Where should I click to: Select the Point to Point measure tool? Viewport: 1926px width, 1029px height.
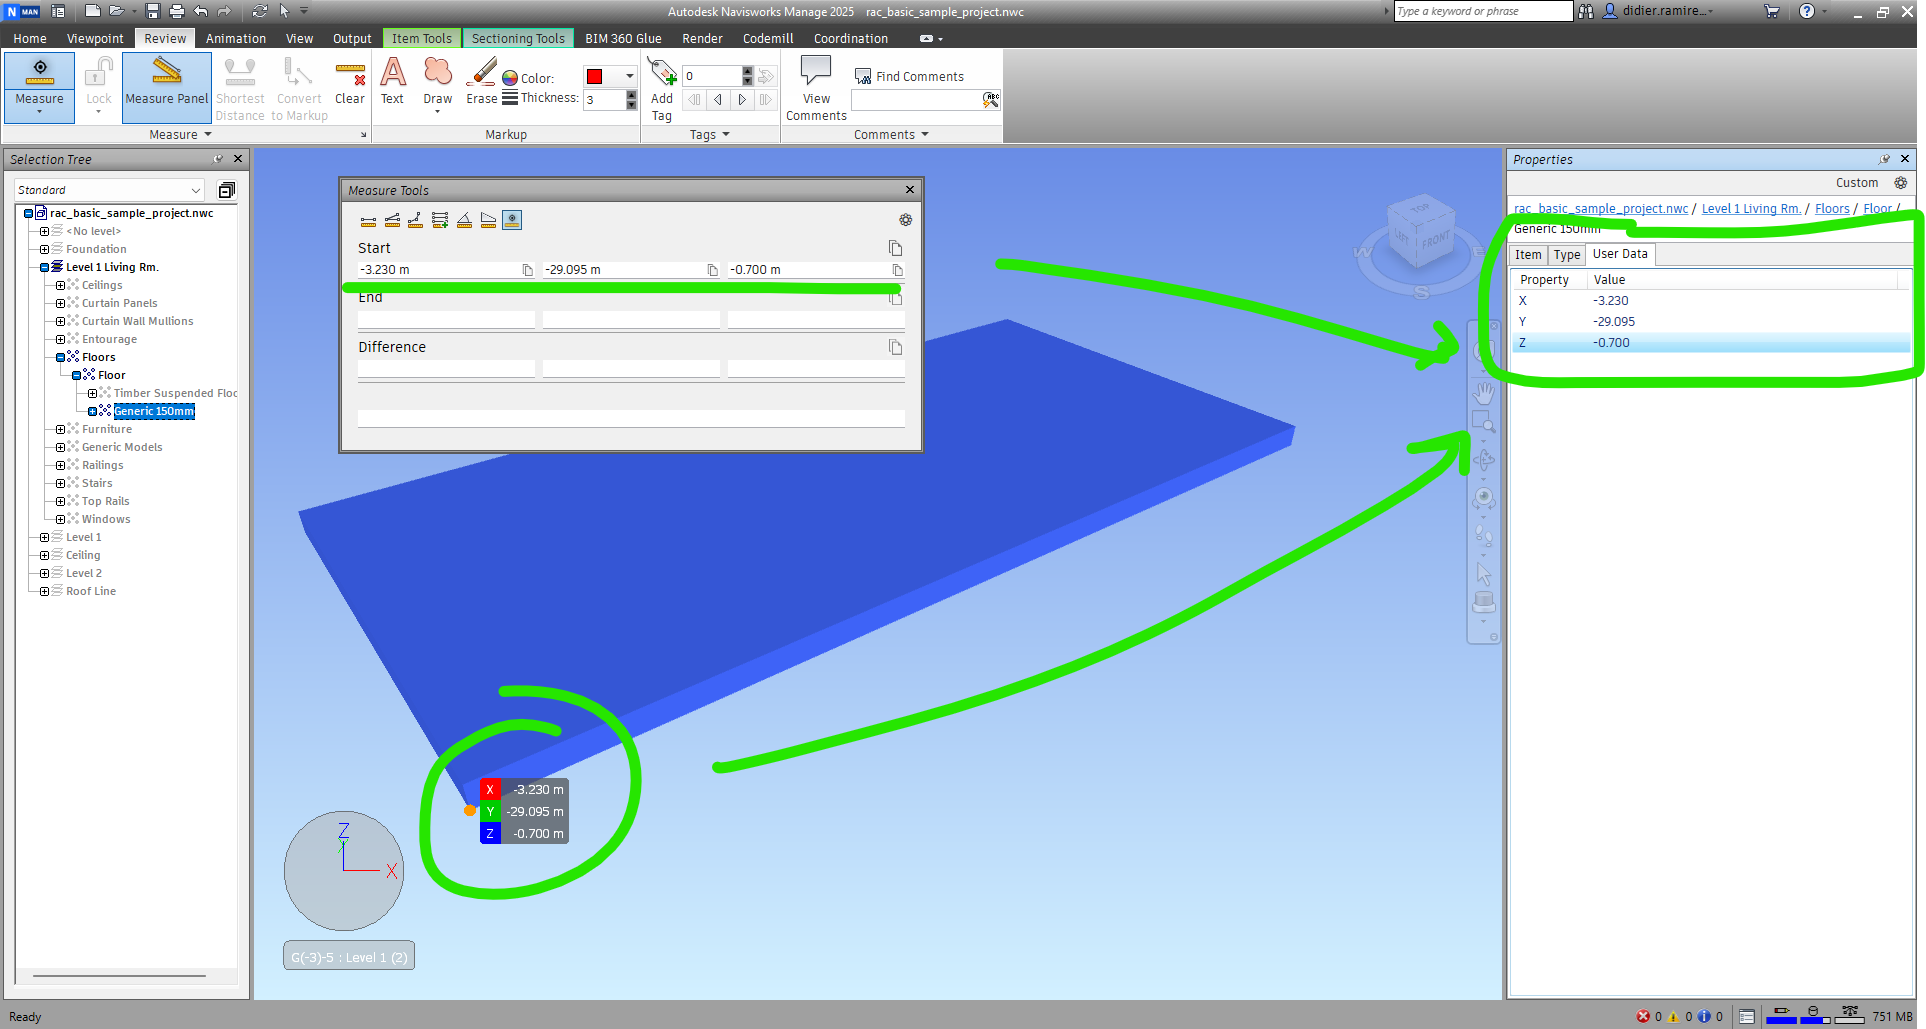coord(368,220)
